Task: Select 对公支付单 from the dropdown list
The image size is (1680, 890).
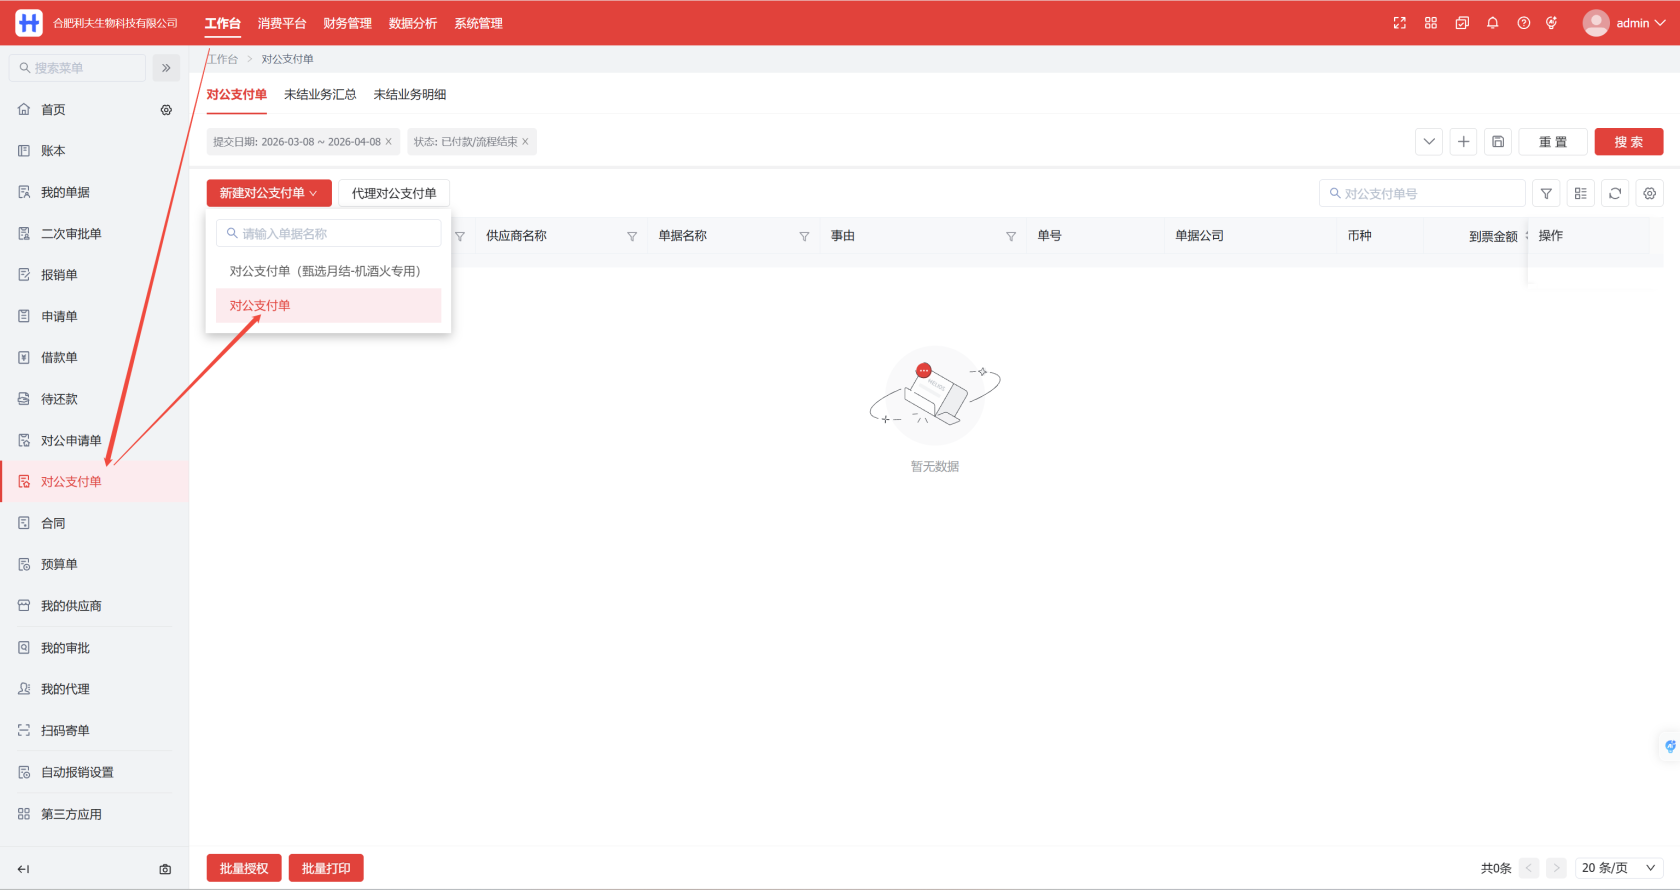Action: coord(260,306)
